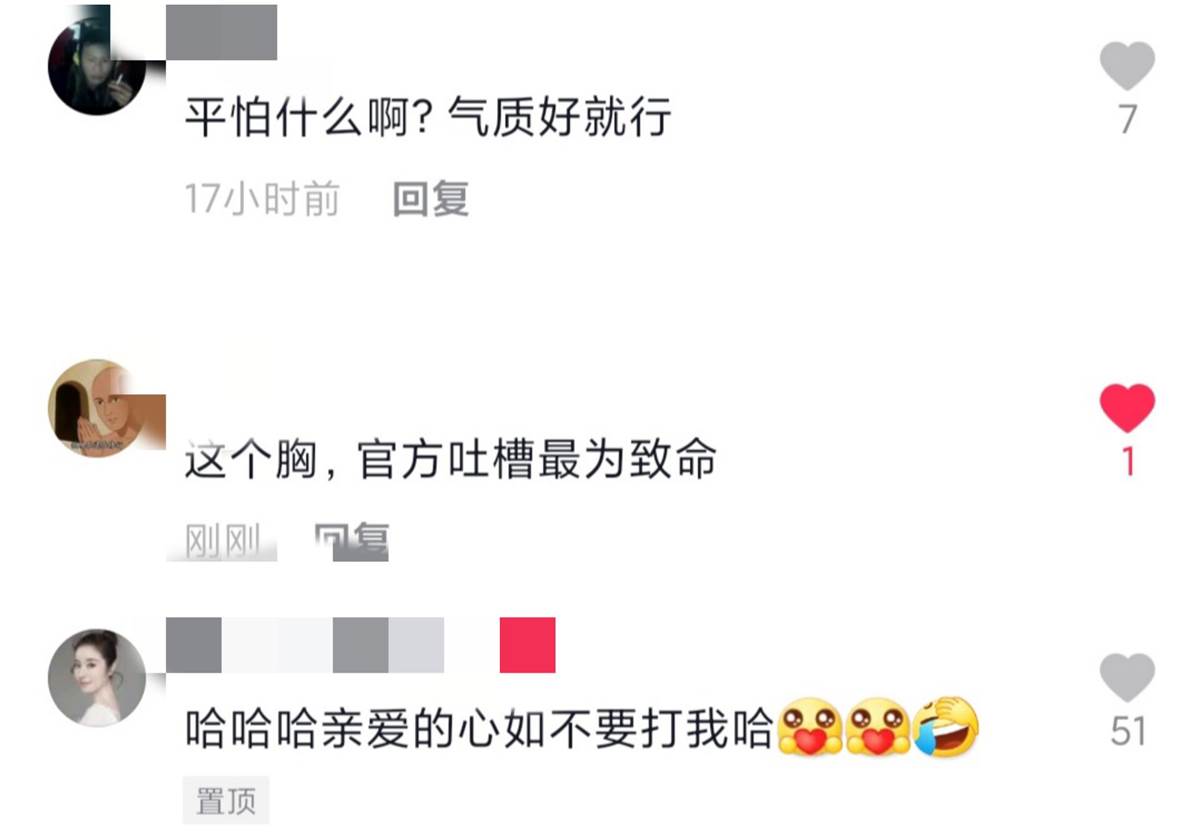Viewport: 1200px width, 839px height.
Task: Click the 刚刚 timestamp
Action: coord(223,541)
